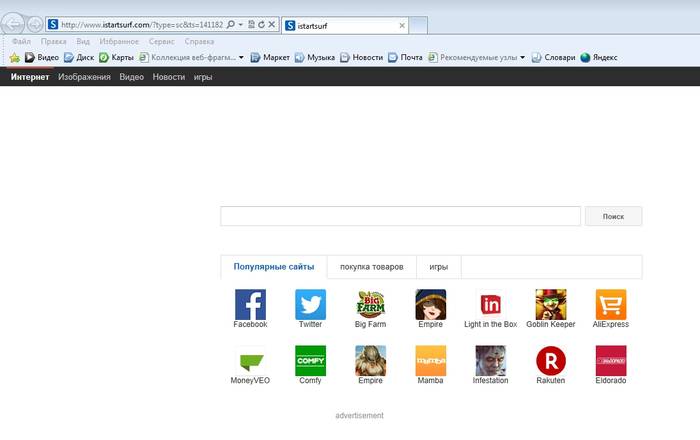Open the Twitter shortcut icon
Screen dimensions: 700x440
310,304
